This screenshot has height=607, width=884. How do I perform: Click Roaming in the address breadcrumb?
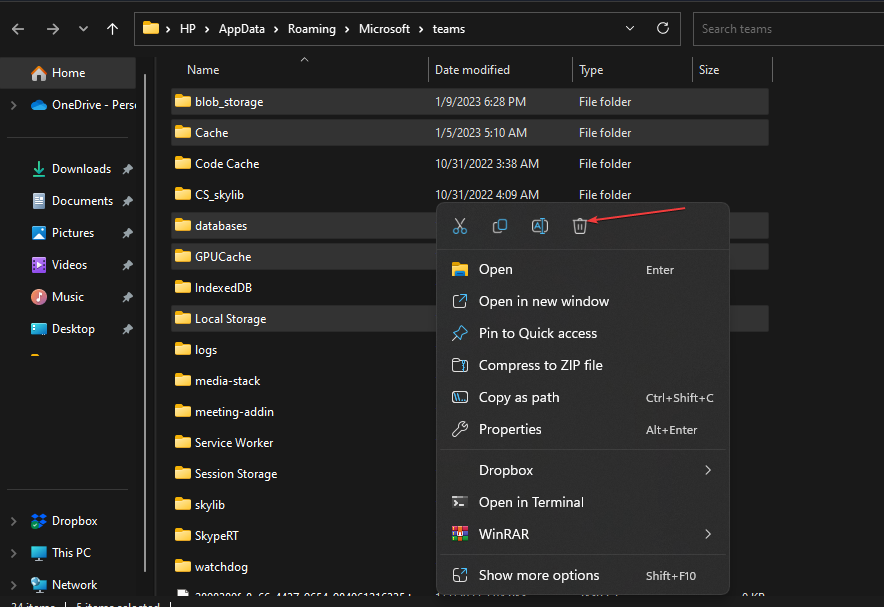(312, 29)
